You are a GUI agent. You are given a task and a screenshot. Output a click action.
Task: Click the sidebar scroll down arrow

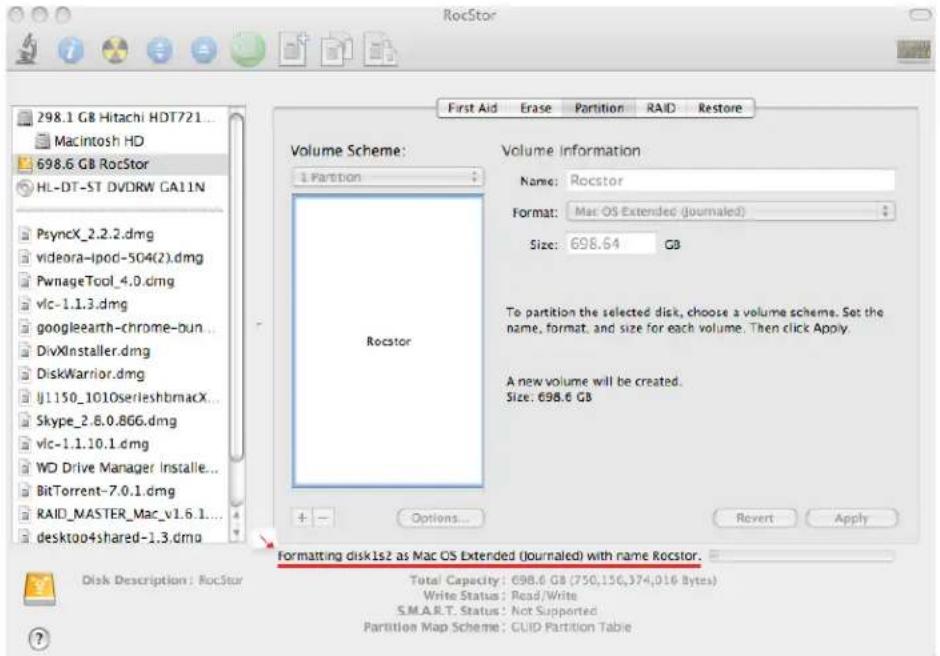[x=237, y=532]
